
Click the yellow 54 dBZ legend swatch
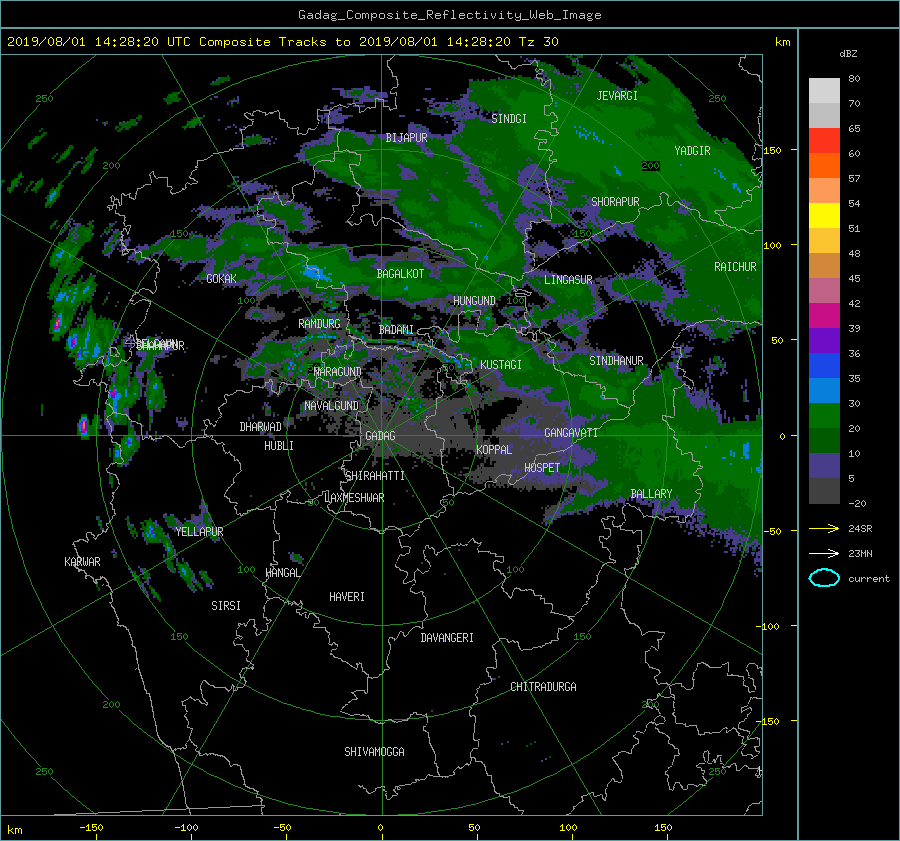click(x=824, y=216)
